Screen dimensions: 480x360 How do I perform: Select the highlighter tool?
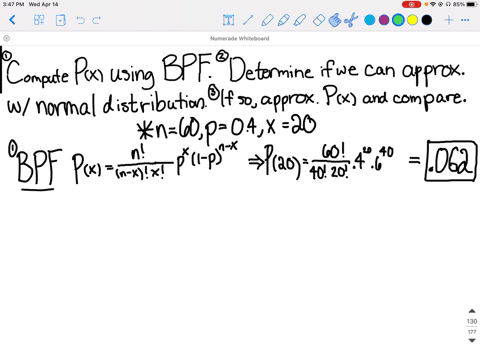[300, 20]
